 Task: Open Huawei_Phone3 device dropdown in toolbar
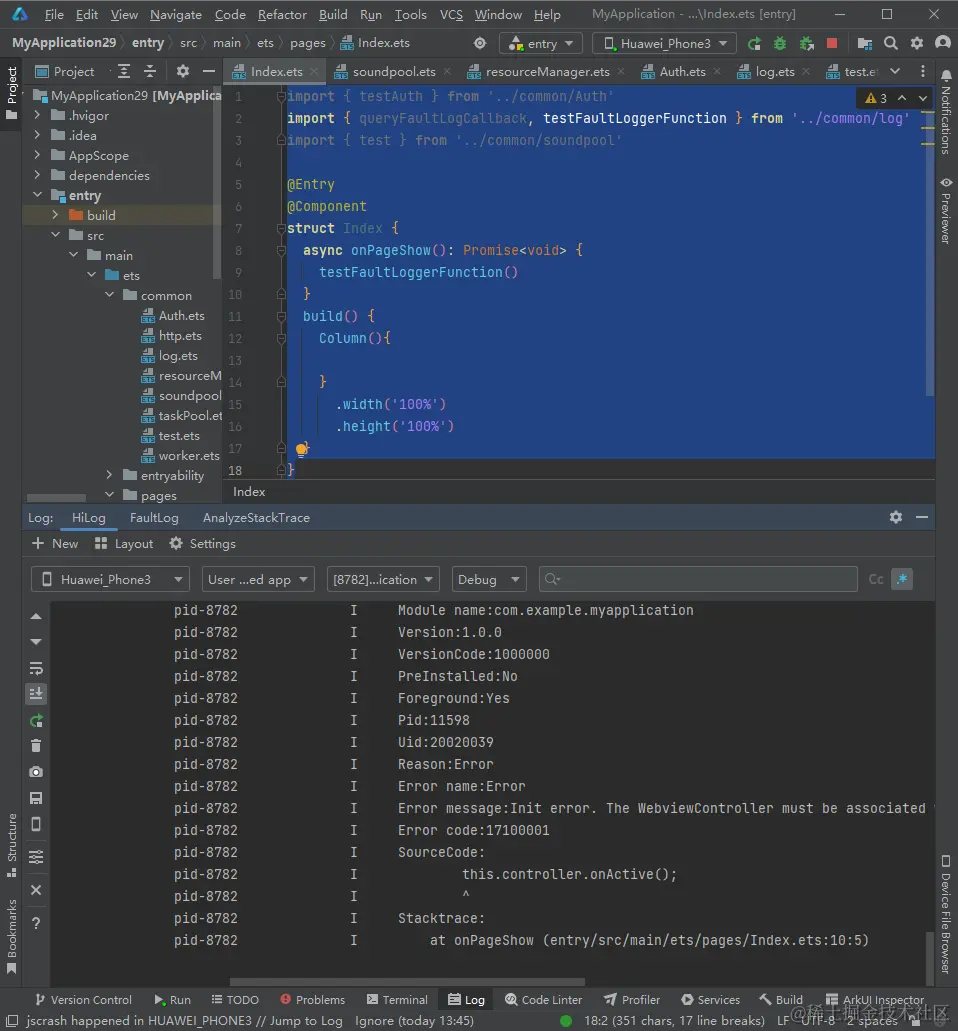coord(664,43)
